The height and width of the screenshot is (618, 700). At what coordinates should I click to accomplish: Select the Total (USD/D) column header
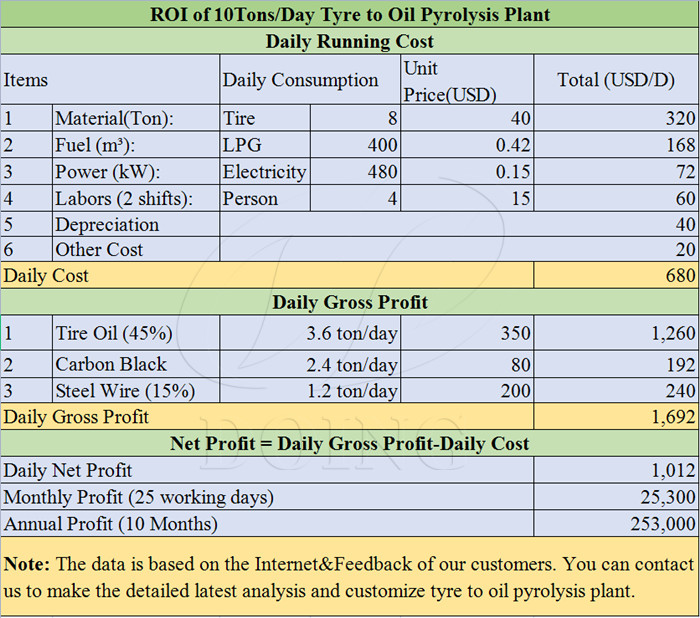point(616,80)
